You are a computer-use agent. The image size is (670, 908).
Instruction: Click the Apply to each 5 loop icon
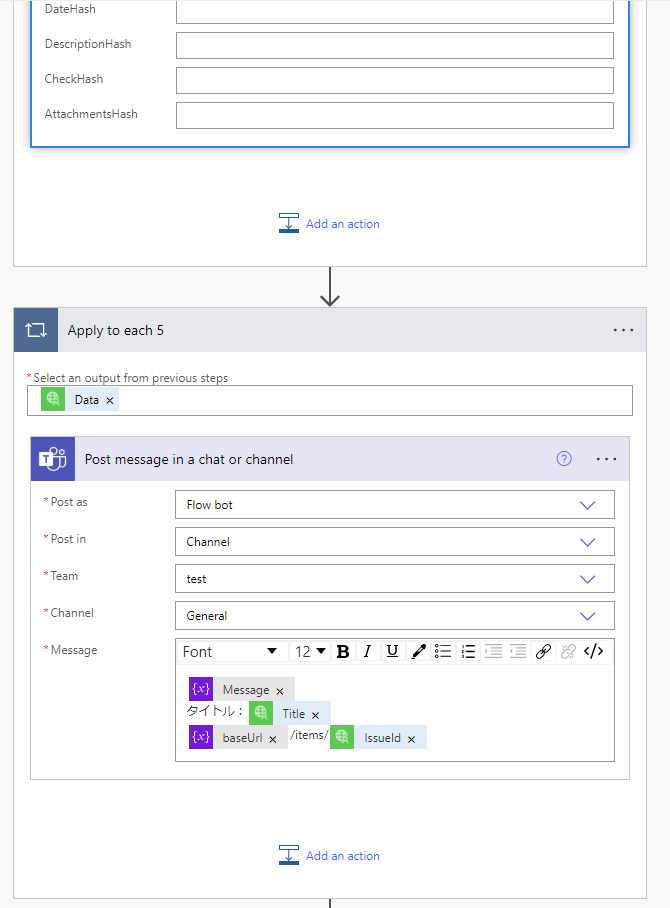point(36,330)
